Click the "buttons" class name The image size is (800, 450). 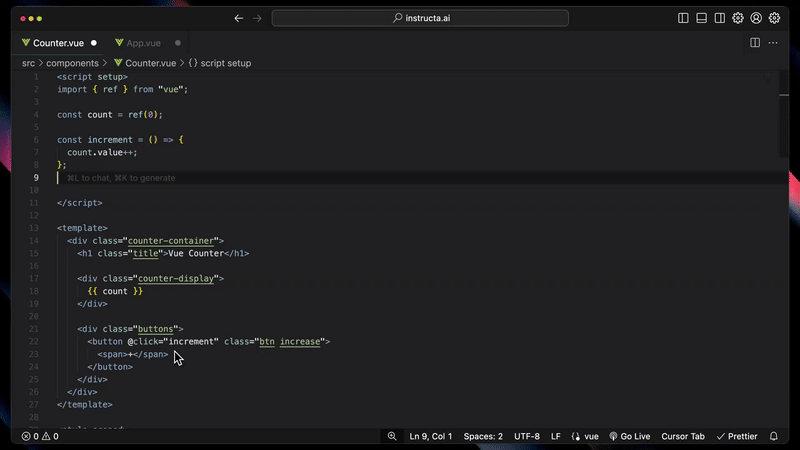pyautogui.click(x=155, y=329)
